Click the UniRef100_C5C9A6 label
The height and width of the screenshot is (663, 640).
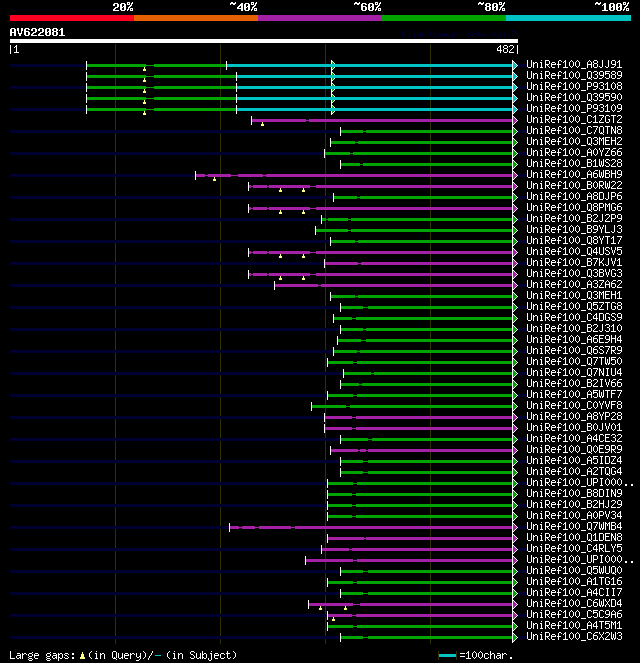point(574,614)
